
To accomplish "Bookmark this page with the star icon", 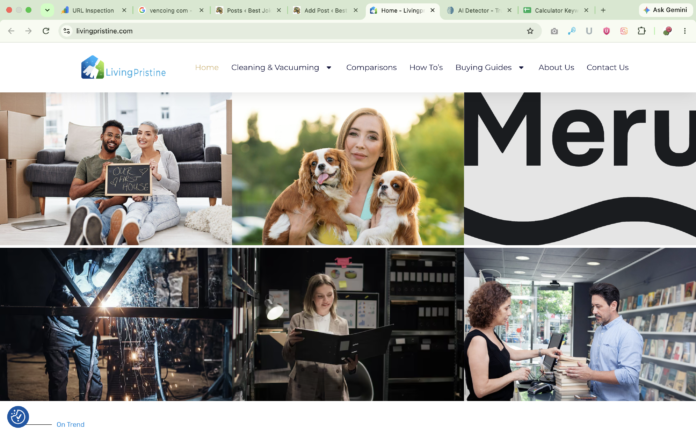I will pyautogui.click(x=530, y=31).
